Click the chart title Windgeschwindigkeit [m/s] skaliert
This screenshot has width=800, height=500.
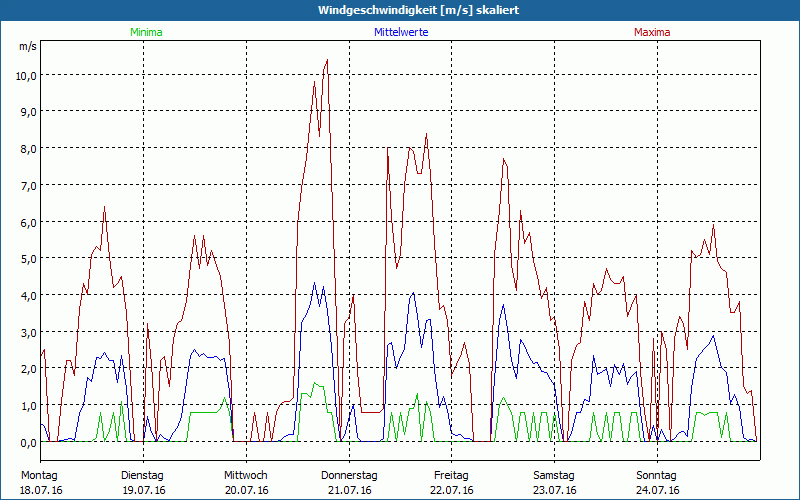click(418, 10)
